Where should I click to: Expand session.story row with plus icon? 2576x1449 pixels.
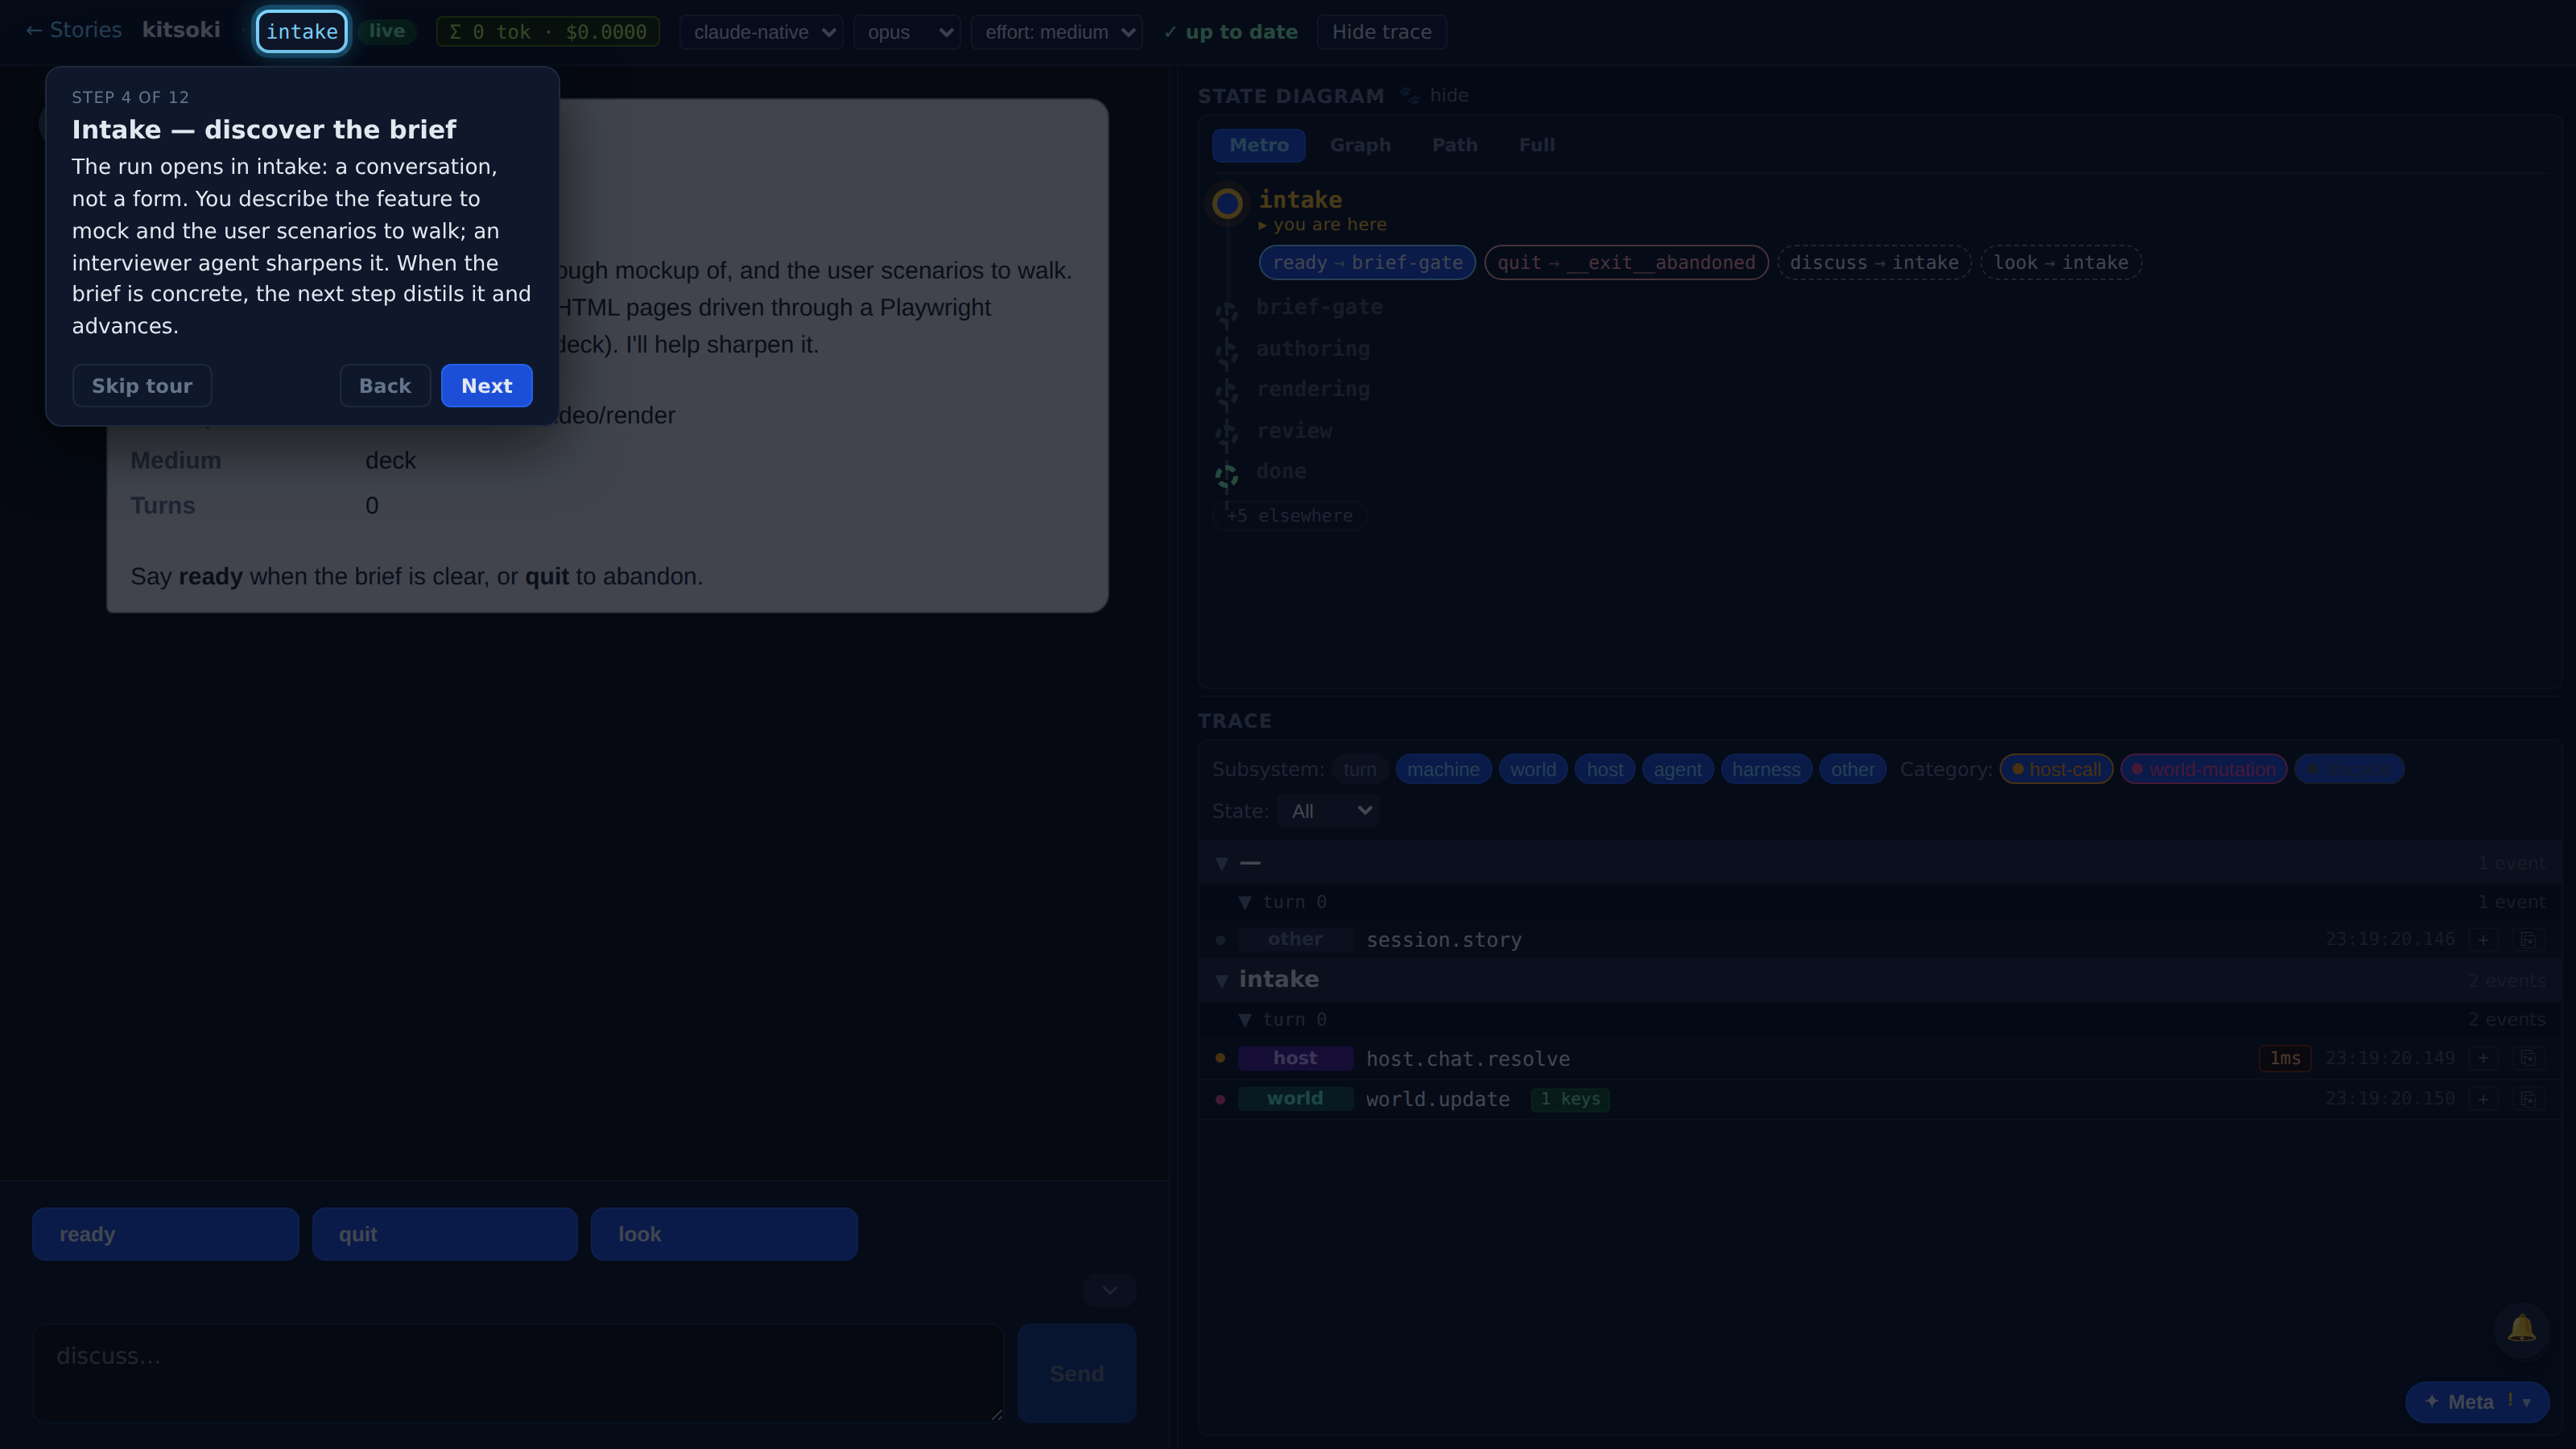click(x=2483, y=940)
